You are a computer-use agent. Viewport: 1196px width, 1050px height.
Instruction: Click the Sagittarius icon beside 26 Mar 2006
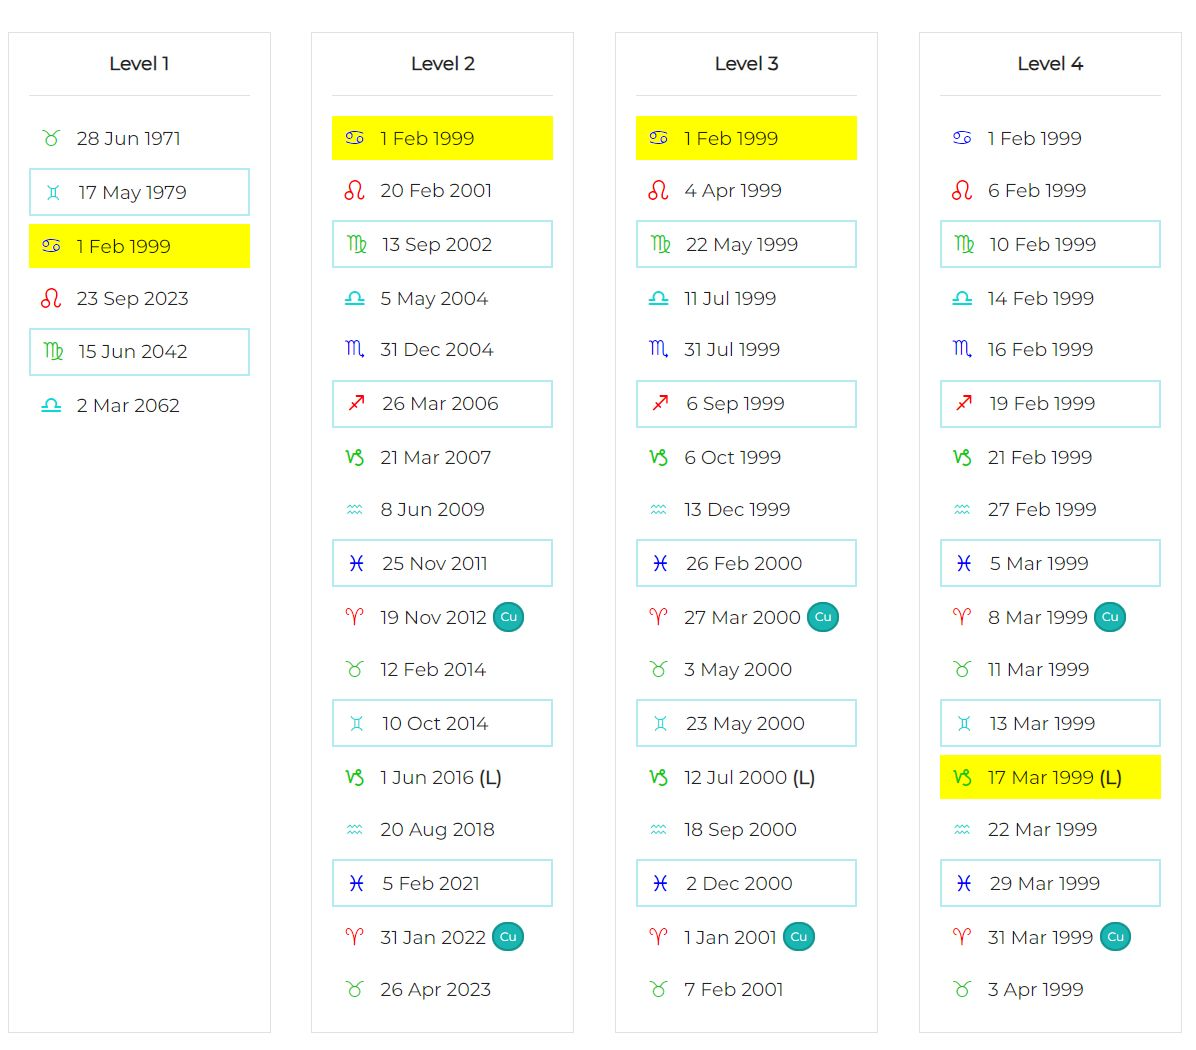[356, 403]
